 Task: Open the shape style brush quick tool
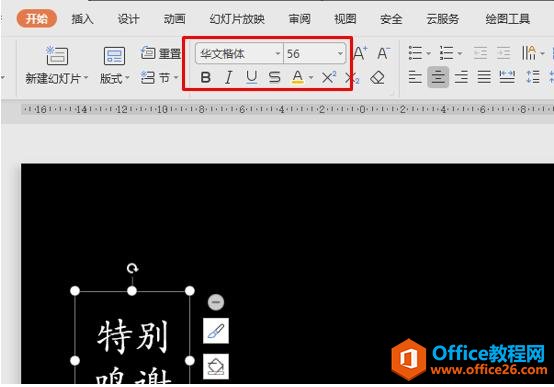tap(216, 331)
